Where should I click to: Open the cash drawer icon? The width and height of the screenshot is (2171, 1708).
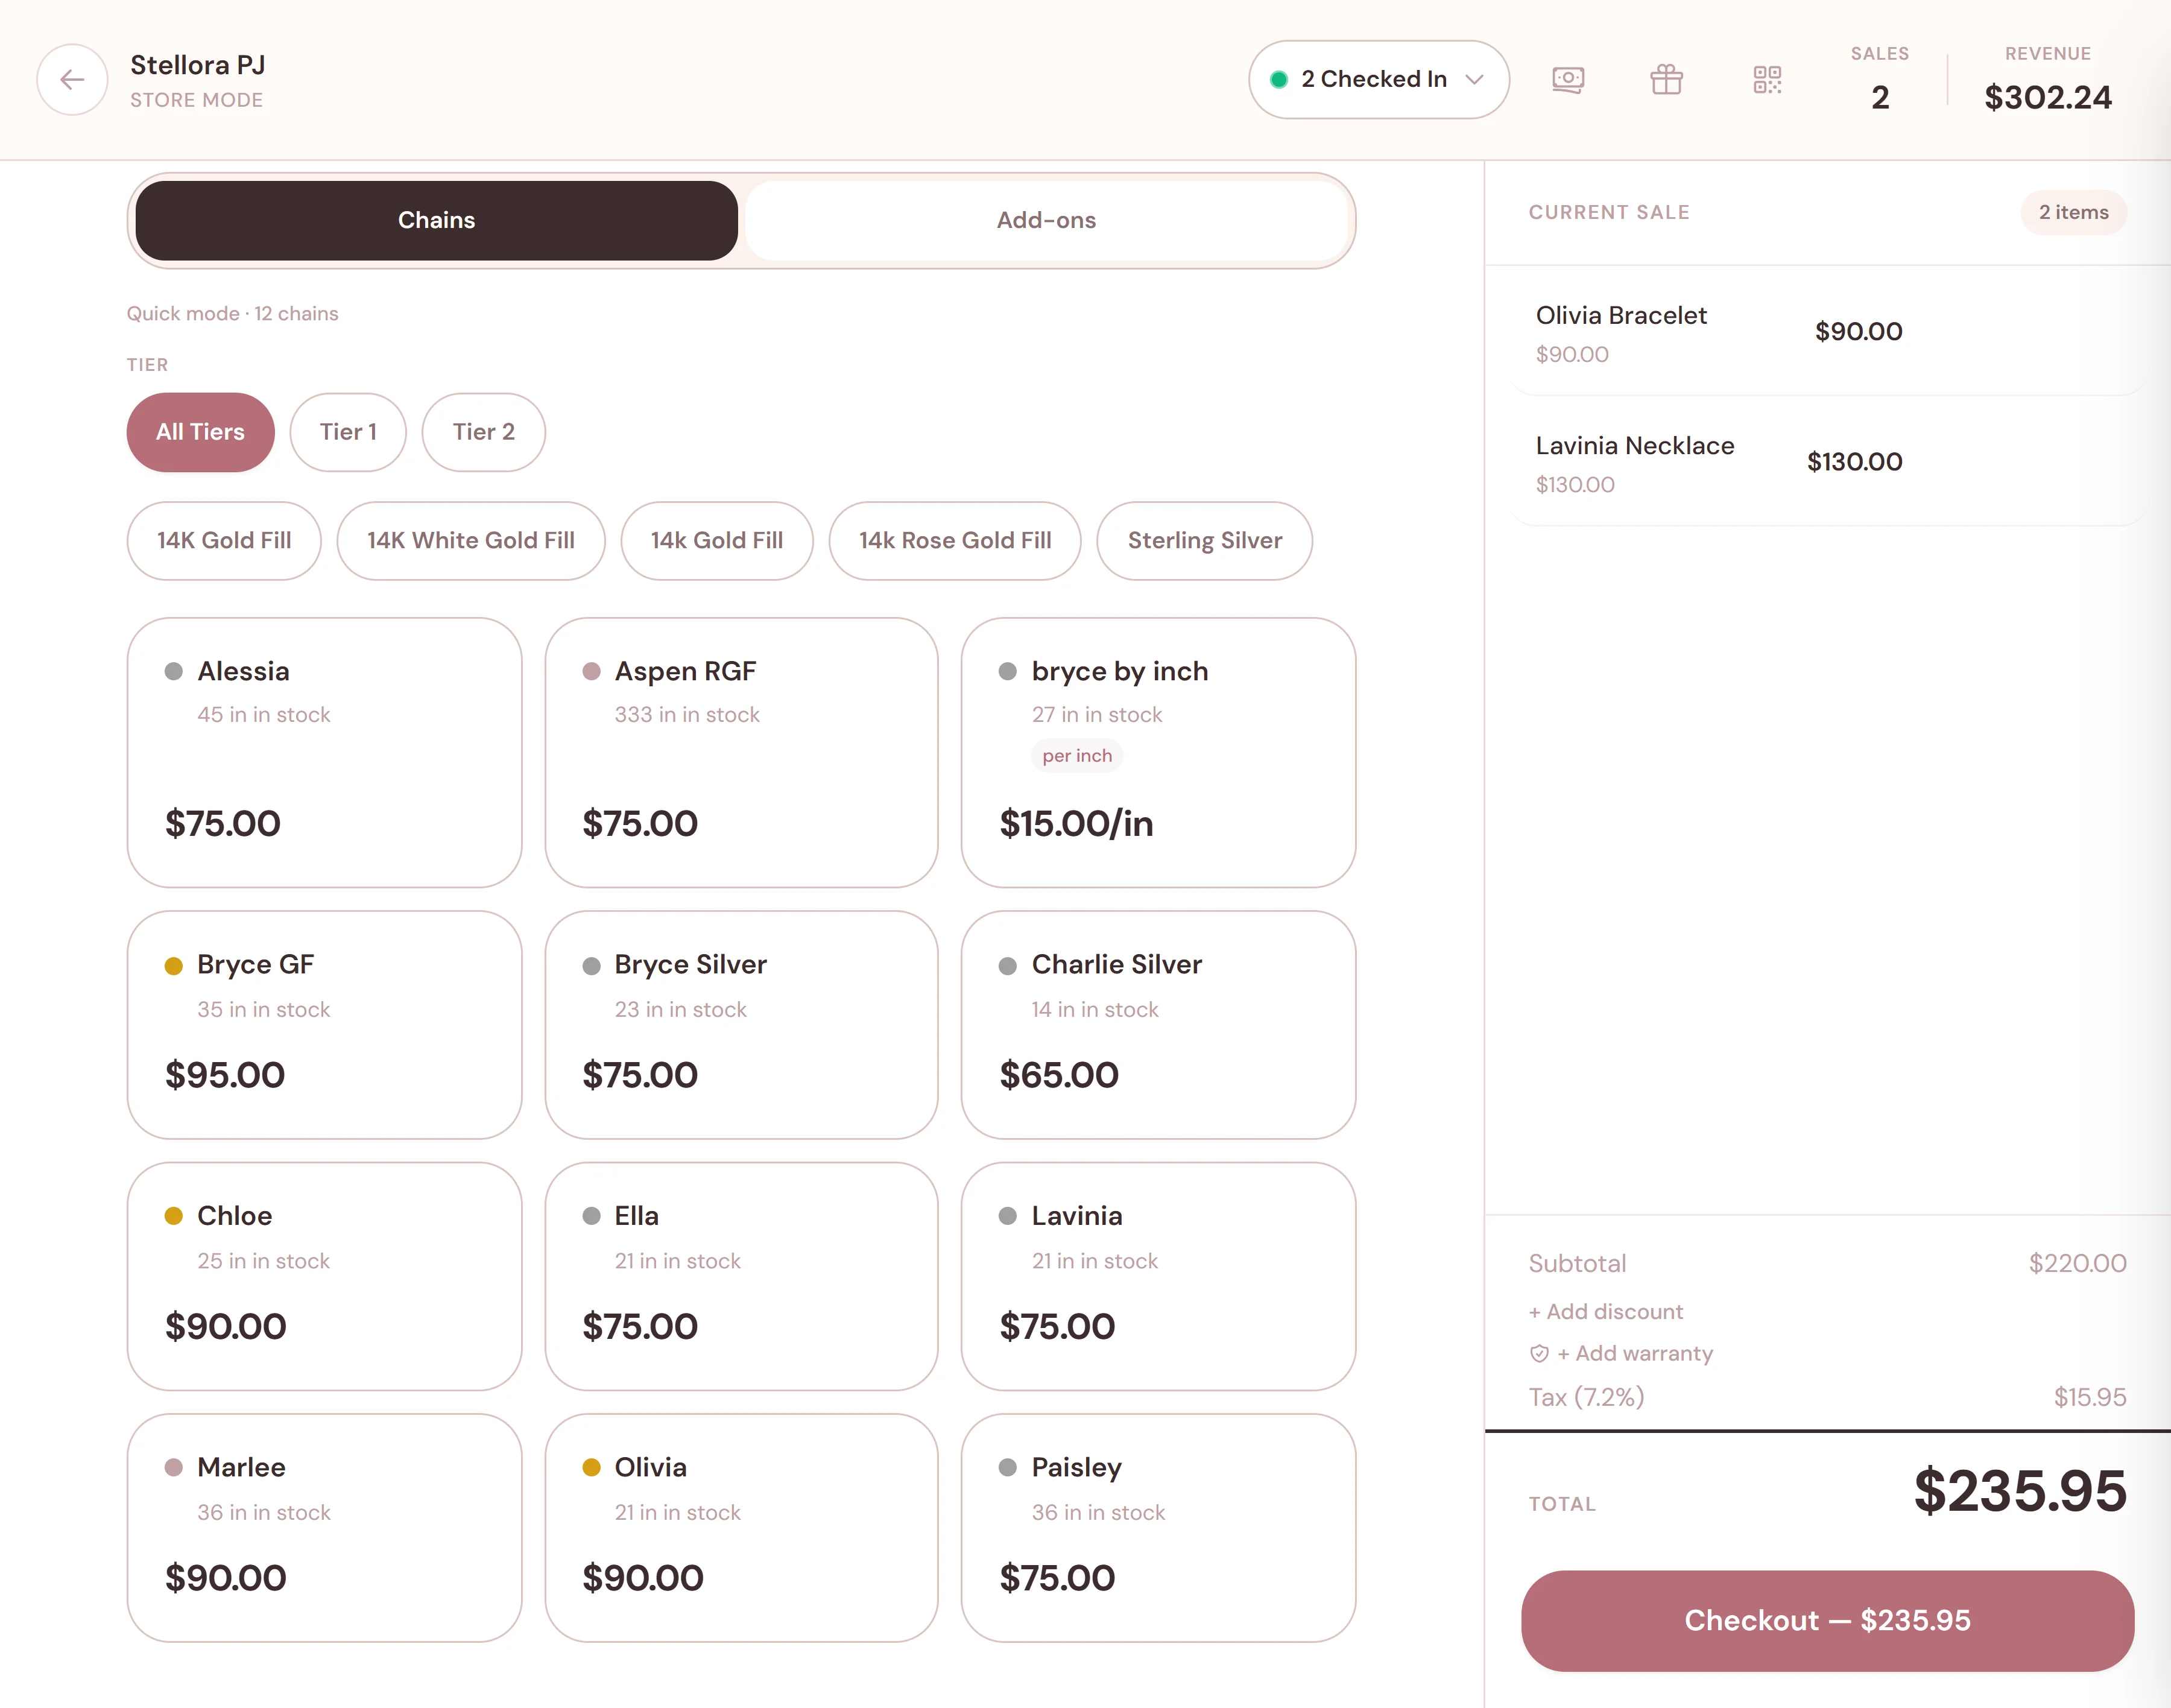[1567, 80]
